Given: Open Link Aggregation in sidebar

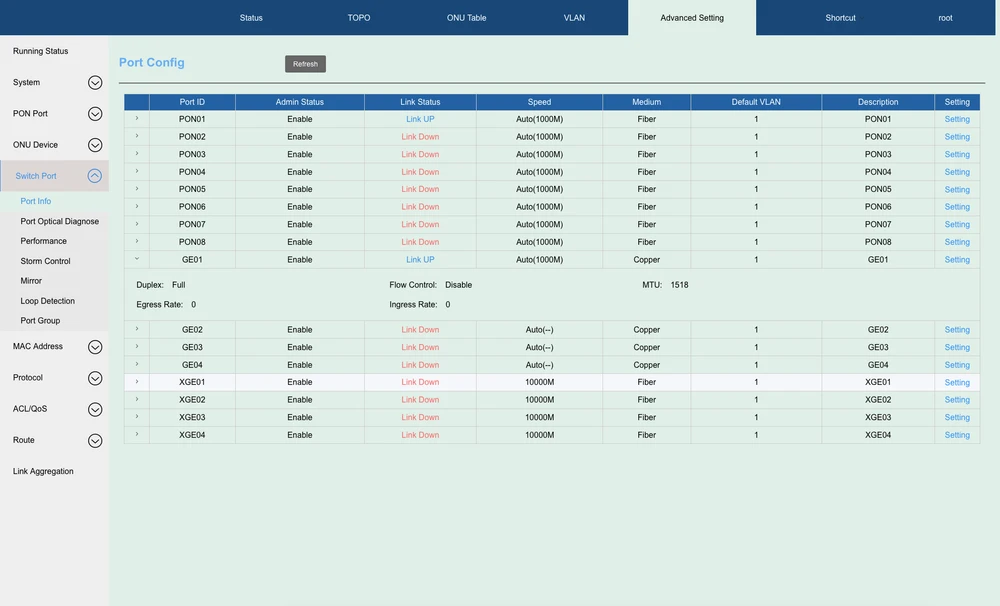Looking at the screenshot, I should tap(43, 472).
